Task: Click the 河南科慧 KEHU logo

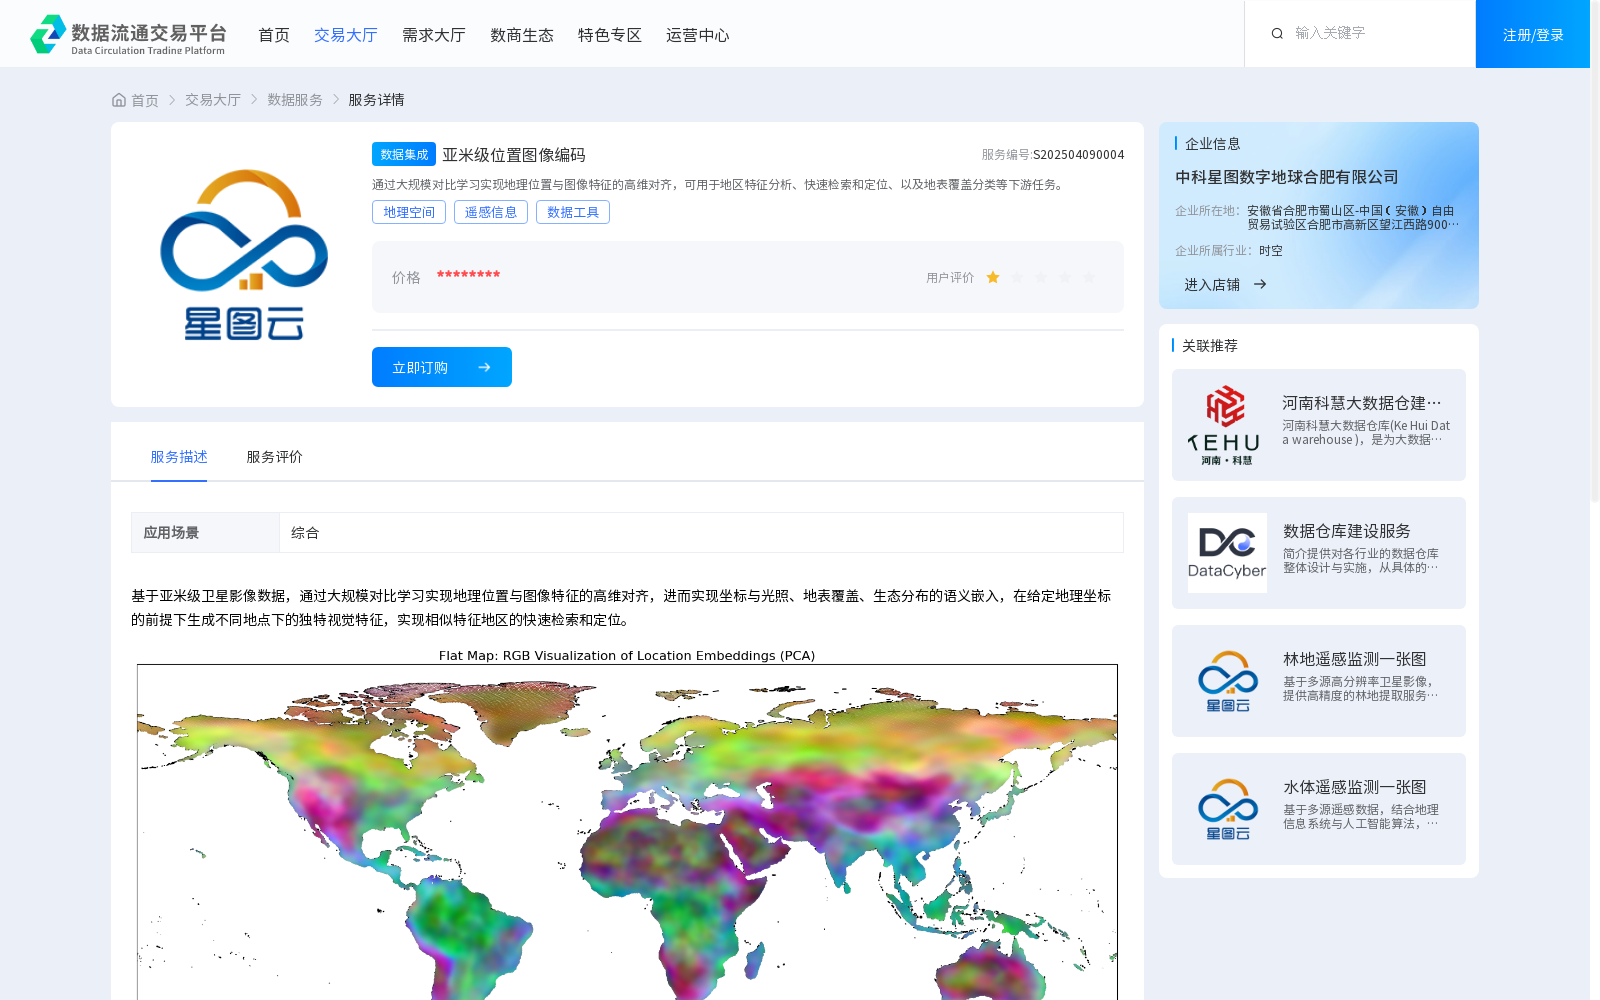Action: [x=1226, y=425]
